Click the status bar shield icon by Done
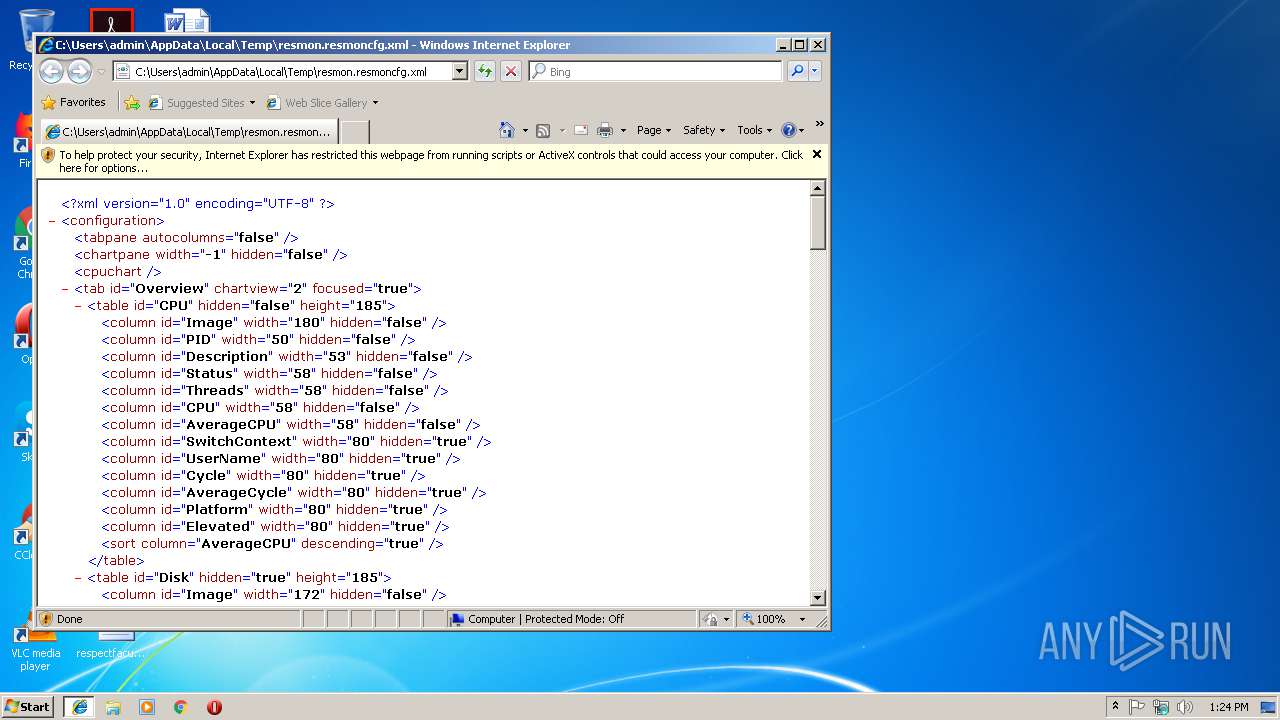 [x=46, y=619]
